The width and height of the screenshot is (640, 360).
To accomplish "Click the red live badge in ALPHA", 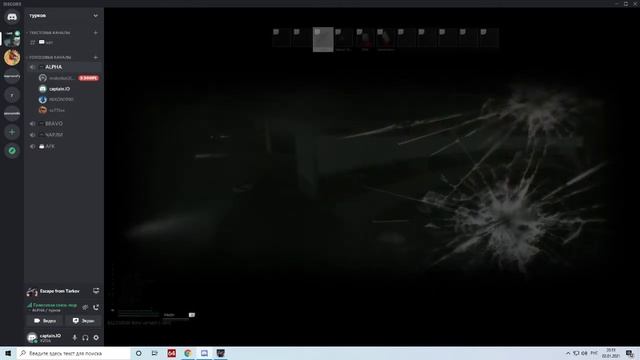I will click(x=89, y=78).
